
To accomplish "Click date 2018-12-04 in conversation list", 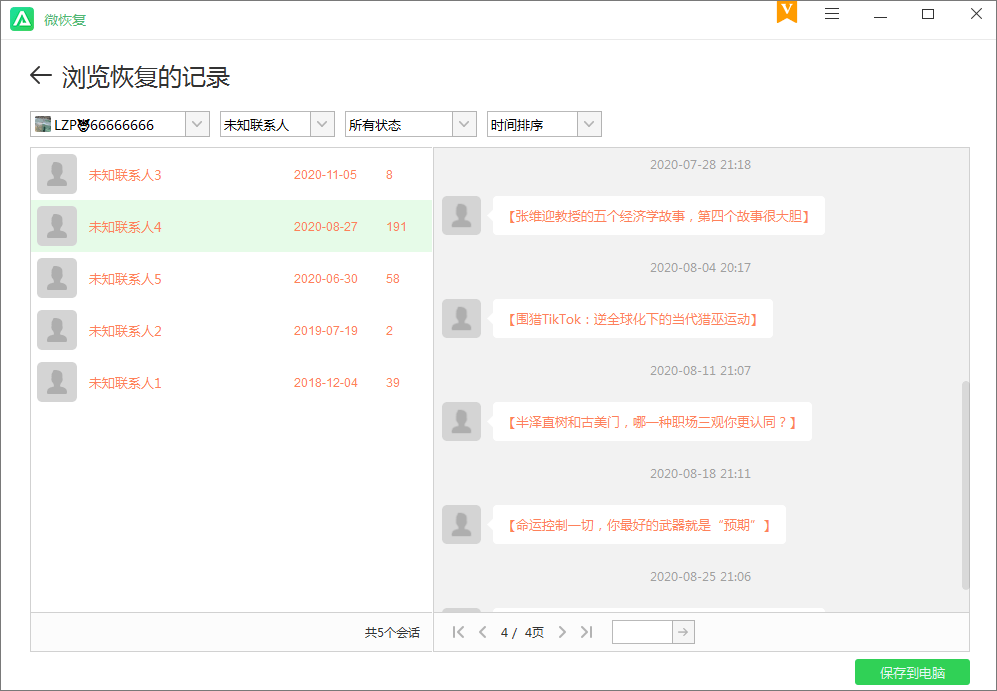I will 326,383.
